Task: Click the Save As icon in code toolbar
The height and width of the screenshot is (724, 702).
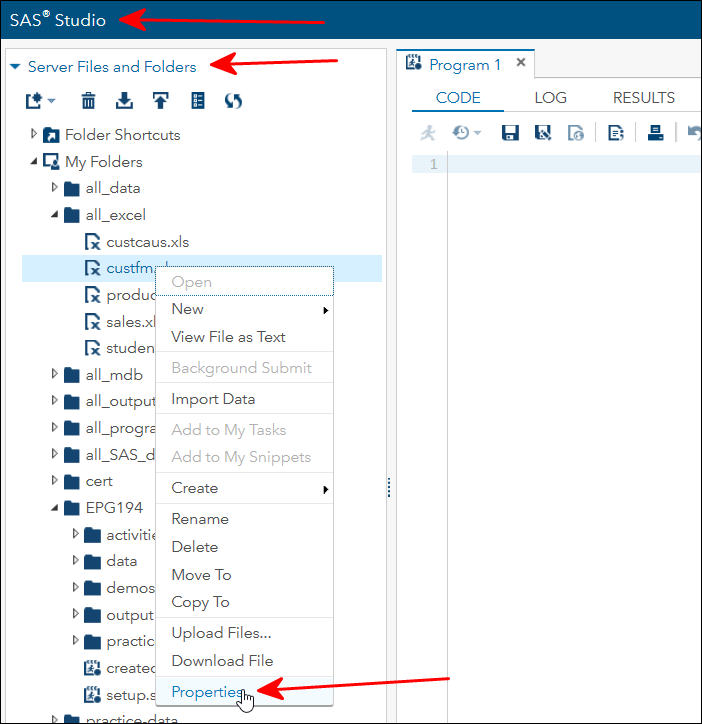Action: [543, 133]
